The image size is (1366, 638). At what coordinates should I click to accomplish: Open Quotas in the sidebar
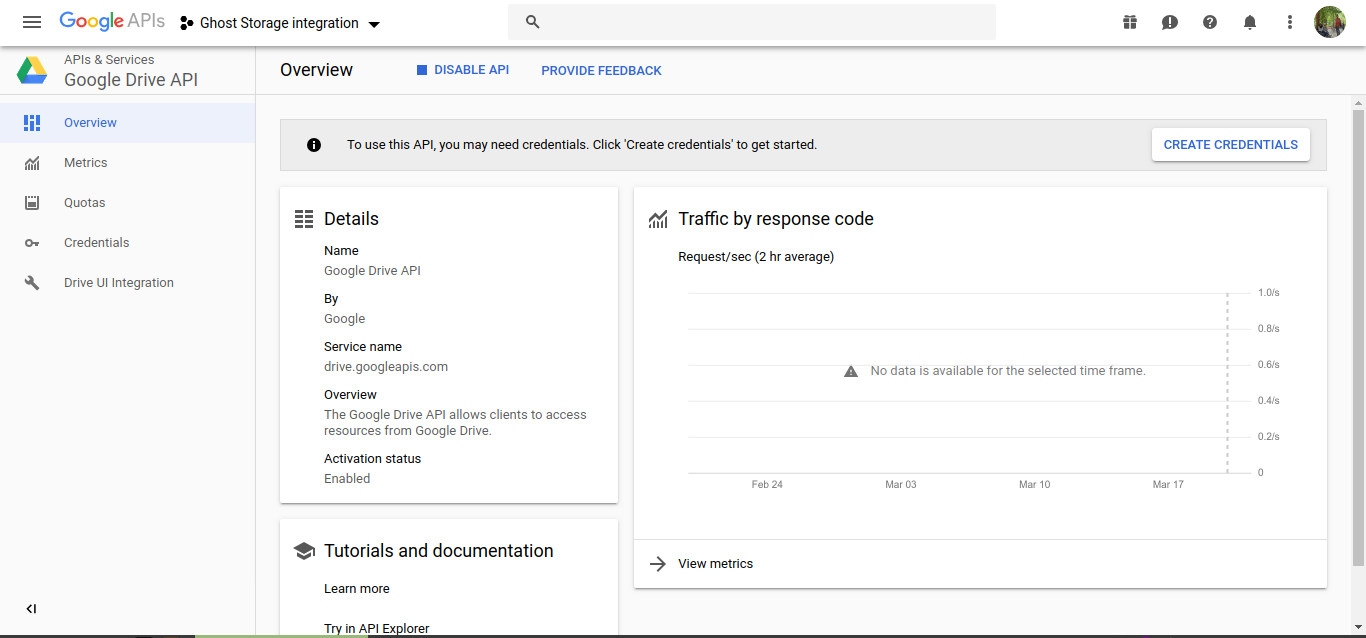84,203
